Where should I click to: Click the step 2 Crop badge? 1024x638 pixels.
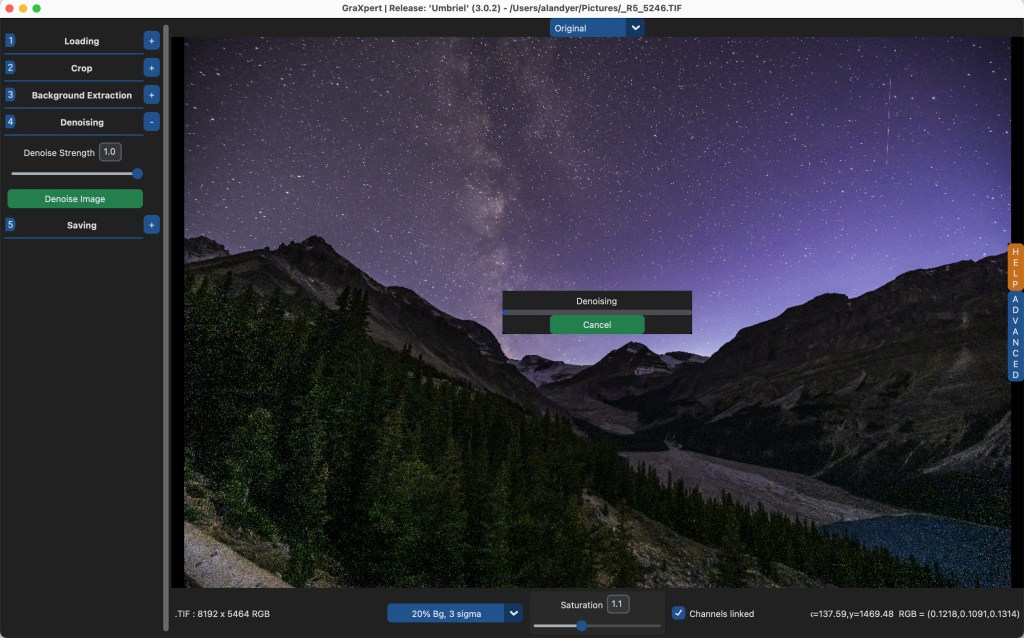coord(10,67)
